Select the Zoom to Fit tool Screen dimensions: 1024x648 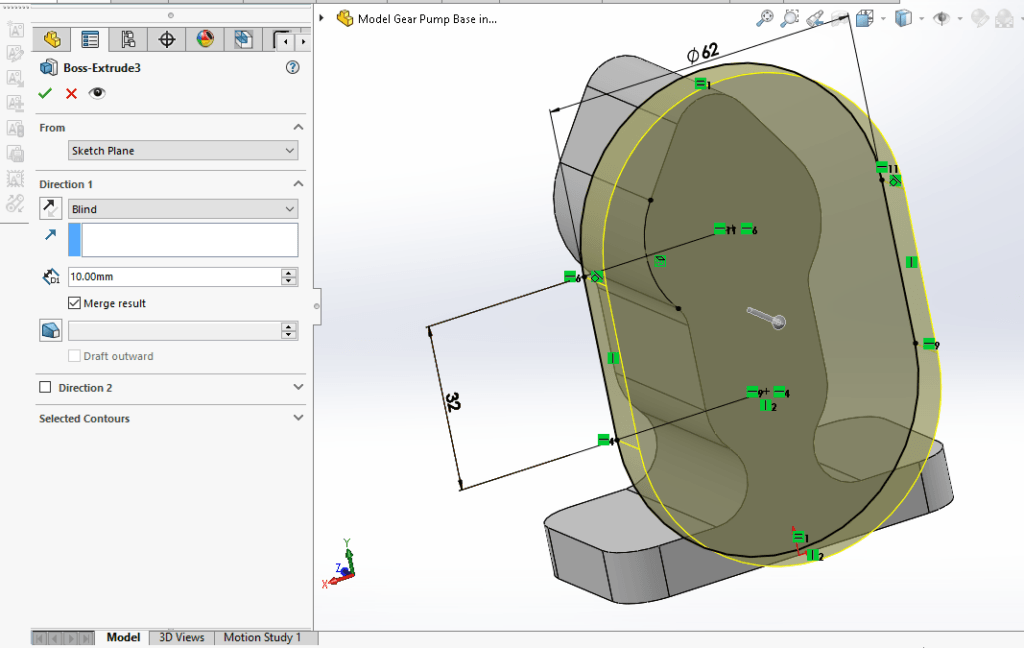click(x=766, y=19)
